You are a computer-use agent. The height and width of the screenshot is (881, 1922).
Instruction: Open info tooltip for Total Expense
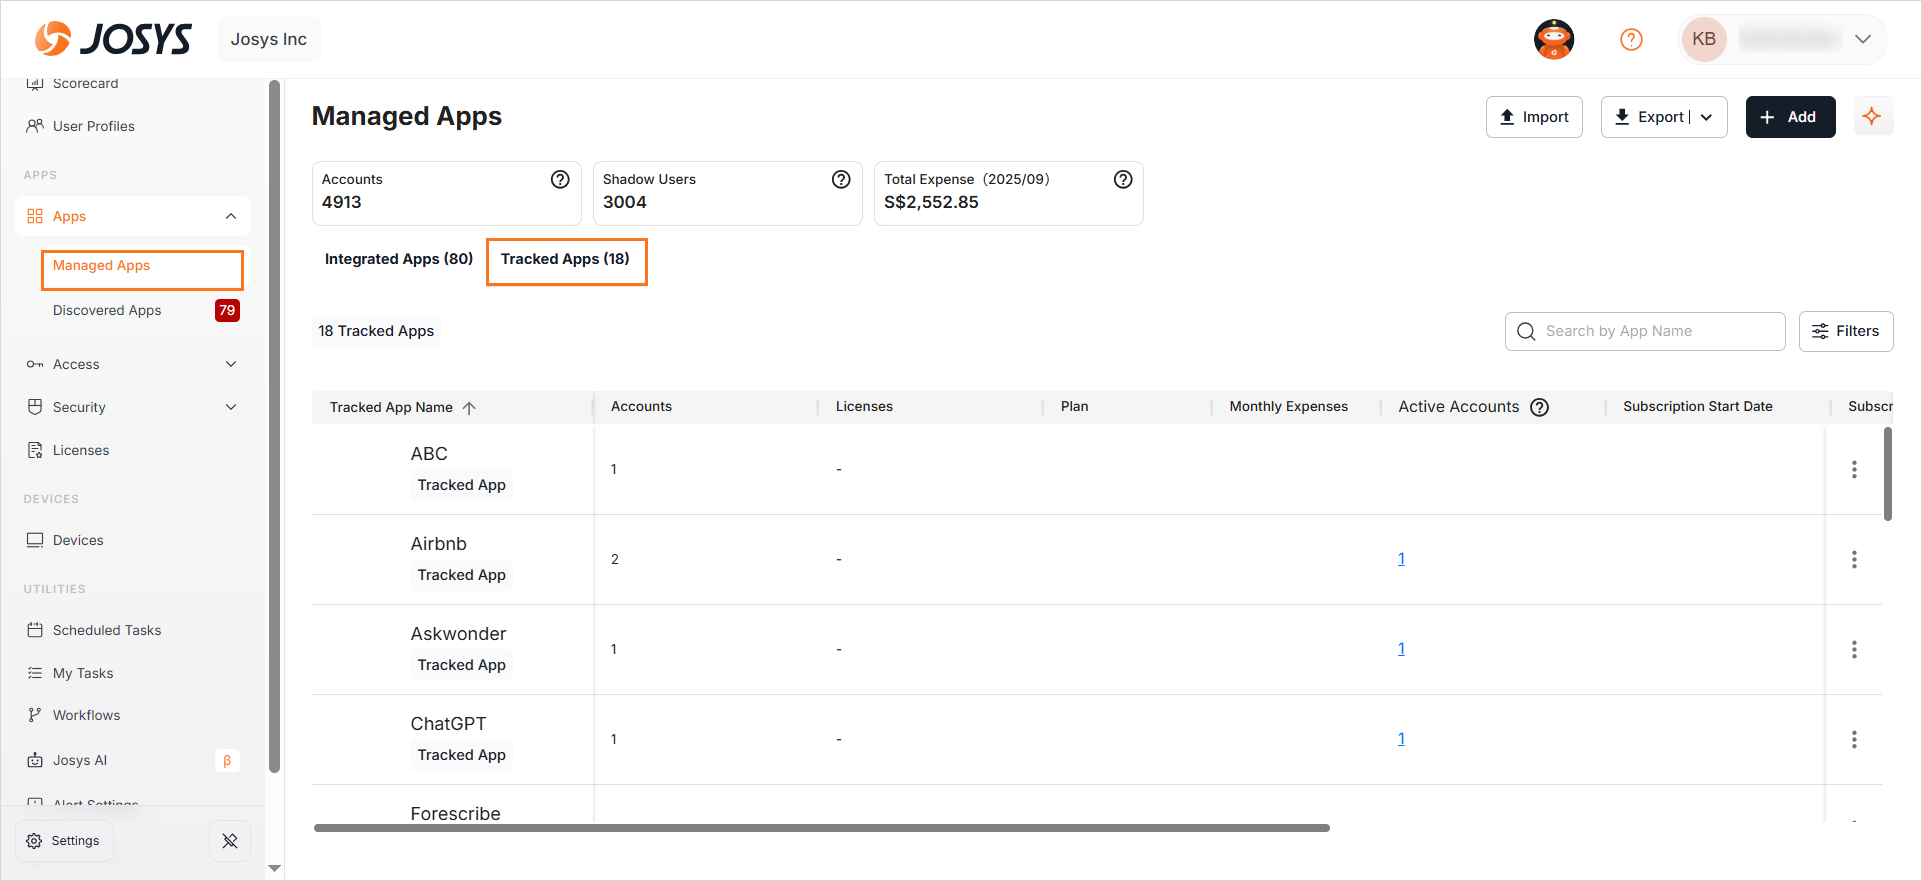click(x=1123, y=179)
